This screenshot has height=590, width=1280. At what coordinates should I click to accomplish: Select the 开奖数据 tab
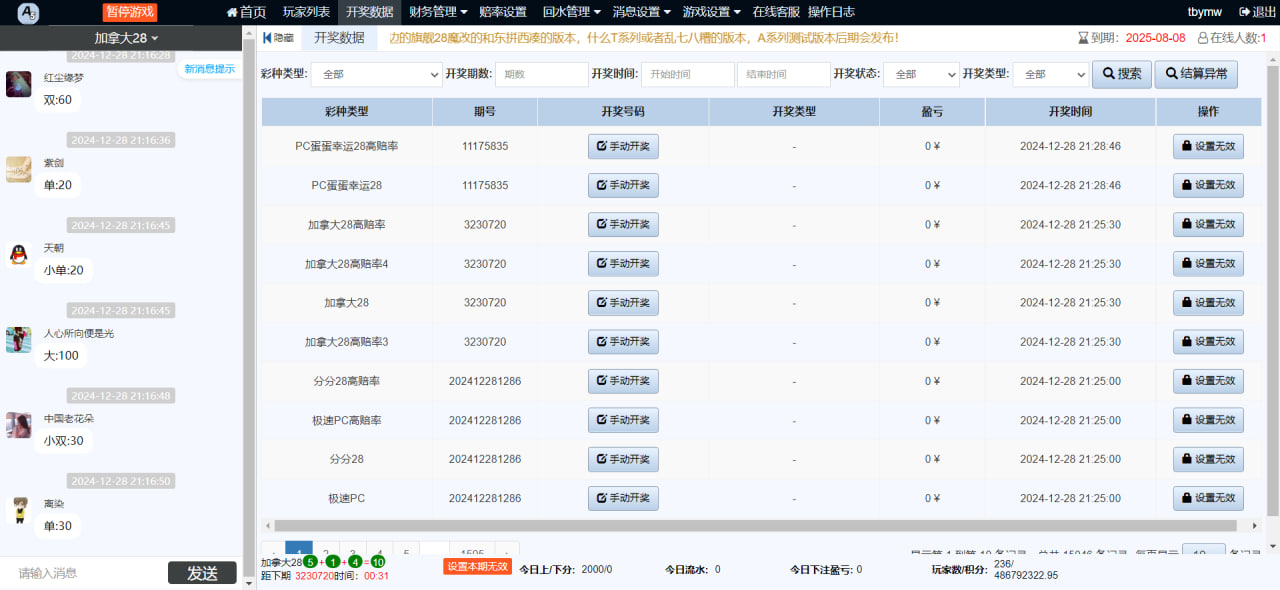point(339,38)
